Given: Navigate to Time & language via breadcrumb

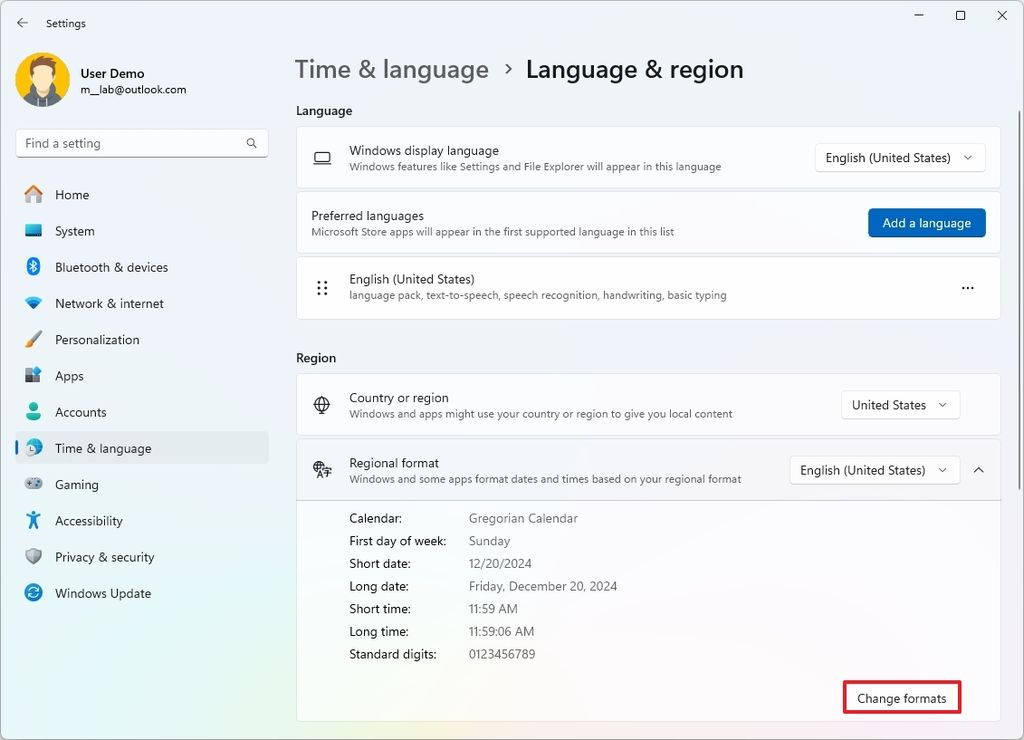Looking at the screenshot, I should (x=391, y=69).
